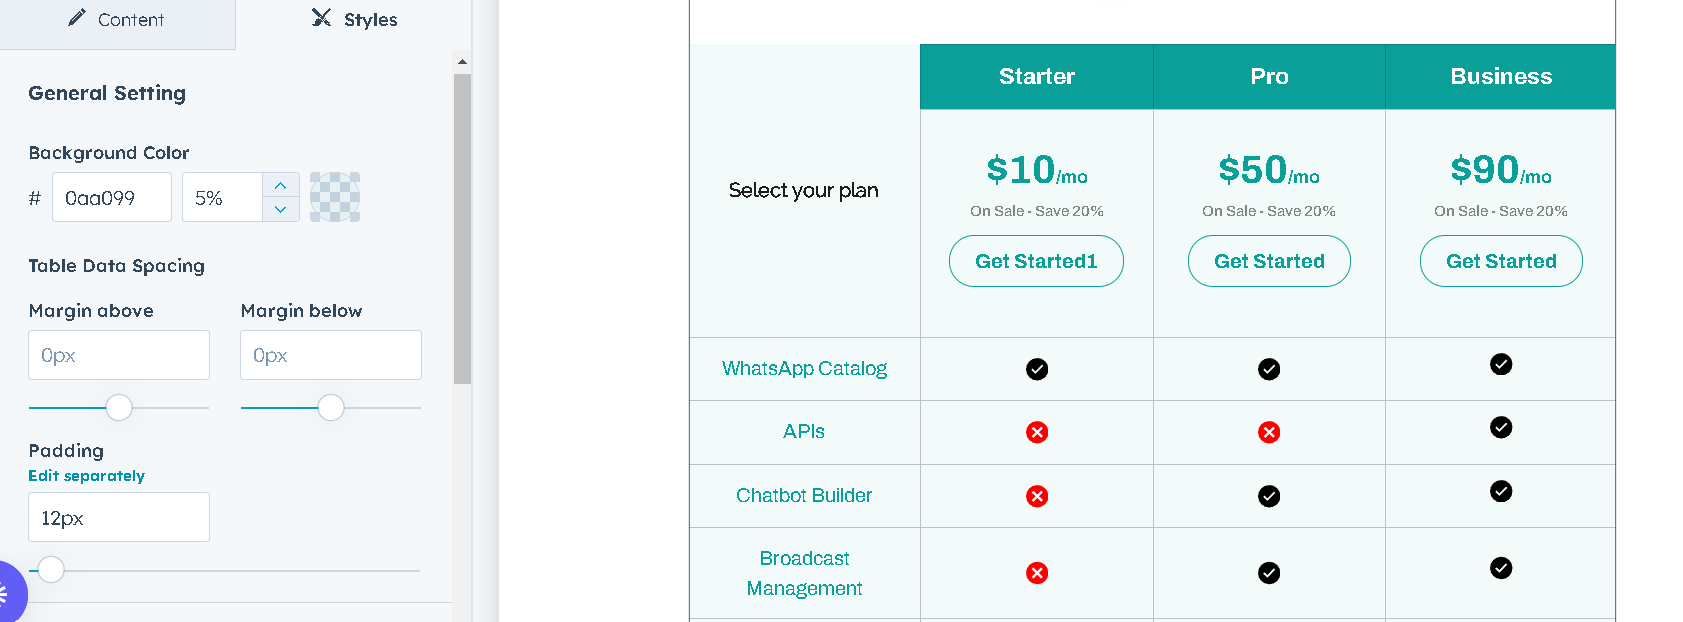This screenshot has width=1683, height=622.
Task: Click Starter red cross for Broadcast Management
Action: (1037, 573)
